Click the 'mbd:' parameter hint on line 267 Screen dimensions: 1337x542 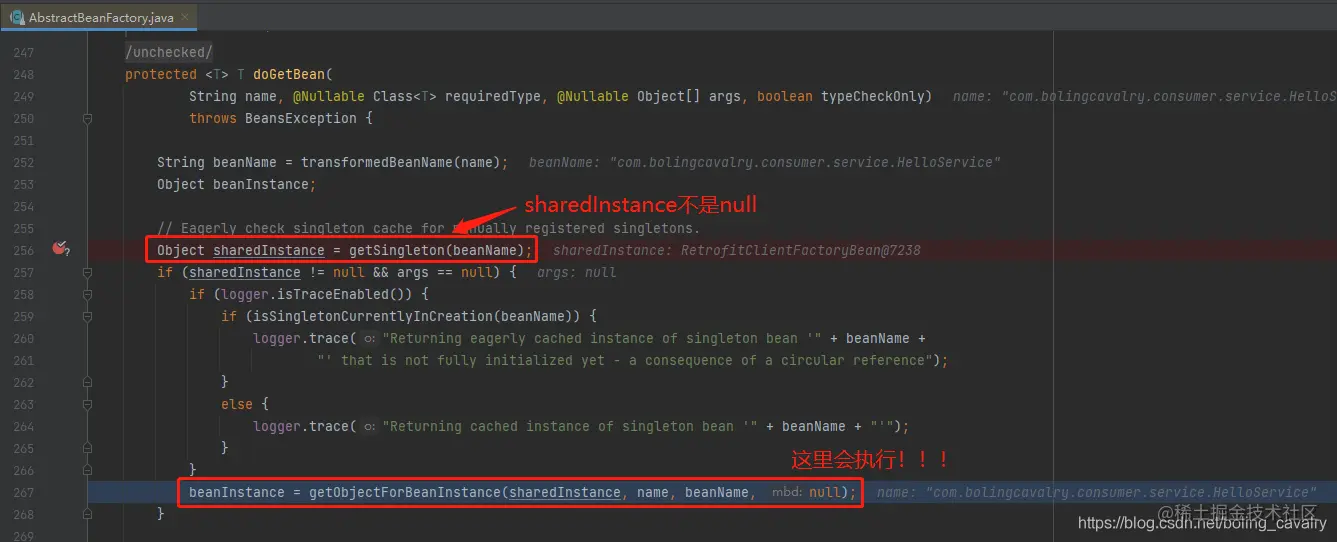coord(786,492)
